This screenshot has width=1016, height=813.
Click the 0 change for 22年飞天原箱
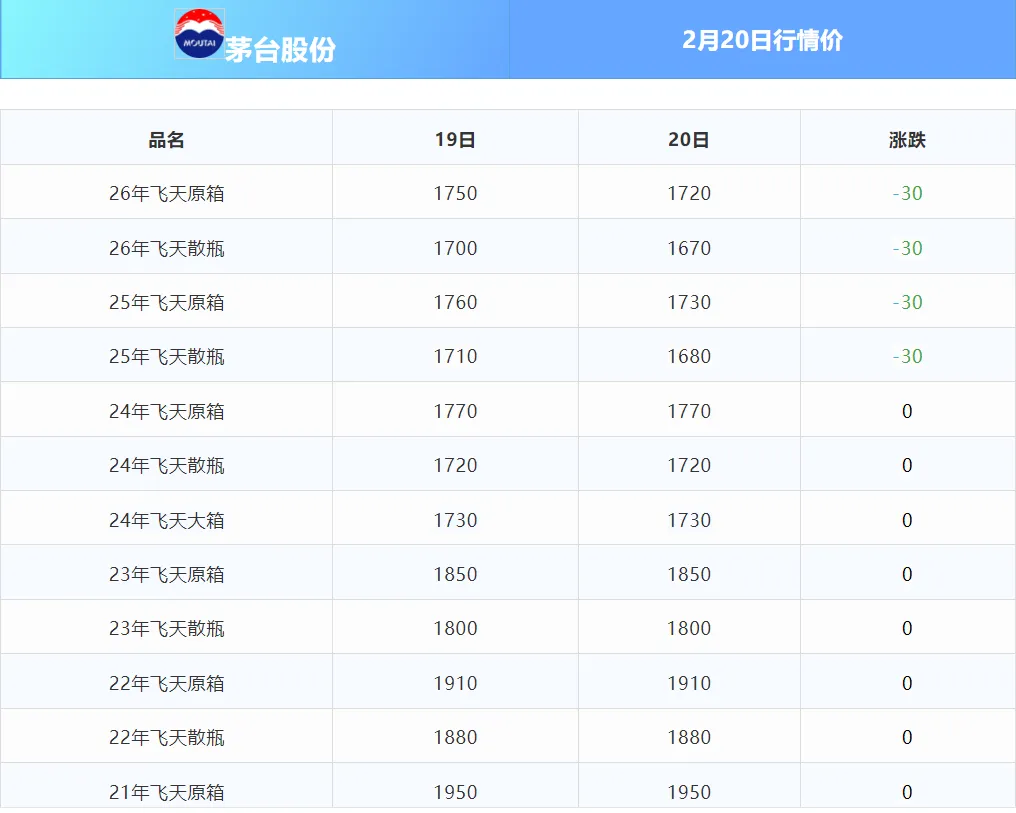point(907,683)
